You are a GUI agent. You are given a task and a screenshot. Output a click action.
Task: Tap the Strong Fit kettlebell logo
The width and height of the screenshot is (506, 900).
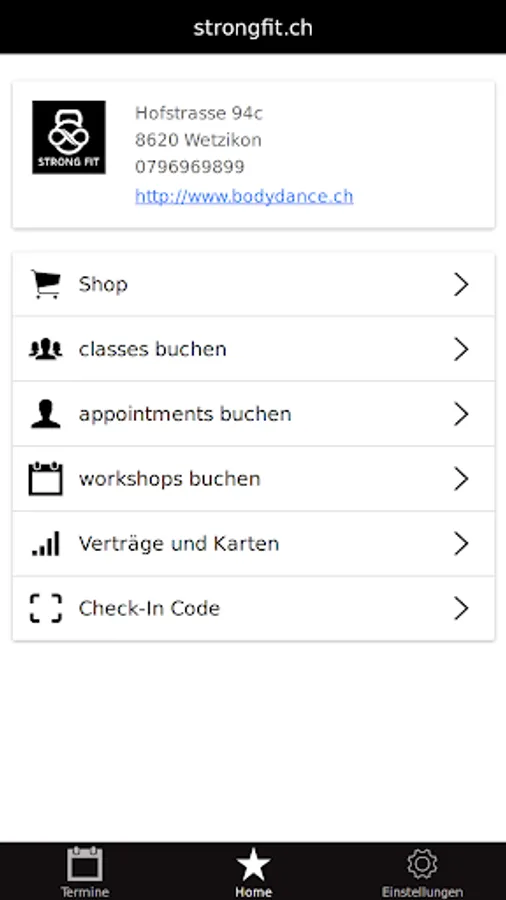(69, 137)
